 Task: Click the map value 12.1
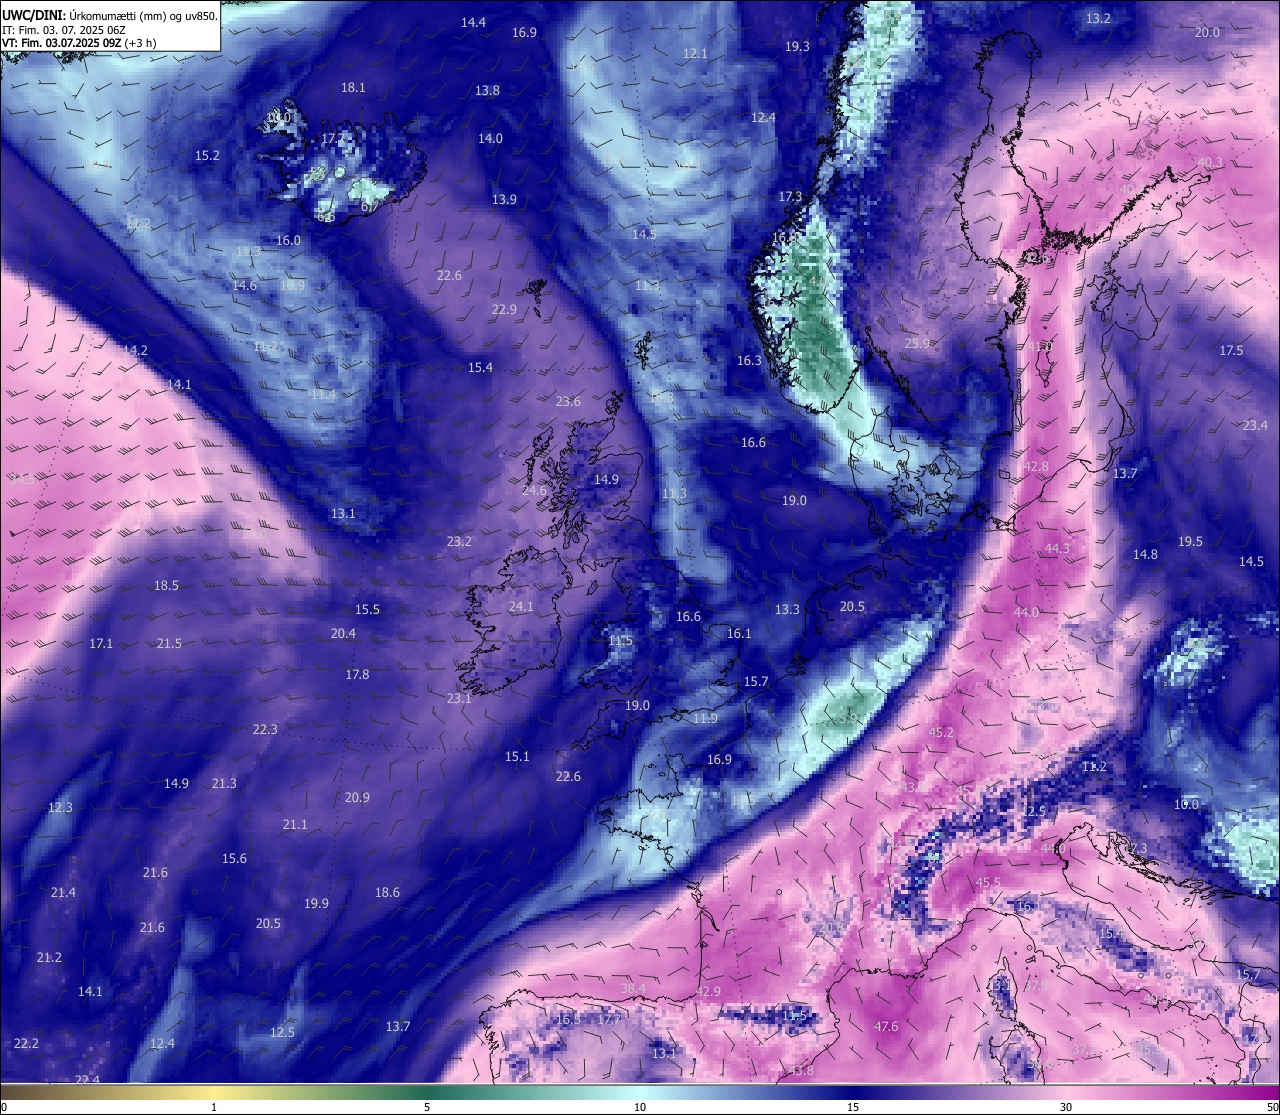click(x=695, y=53)
